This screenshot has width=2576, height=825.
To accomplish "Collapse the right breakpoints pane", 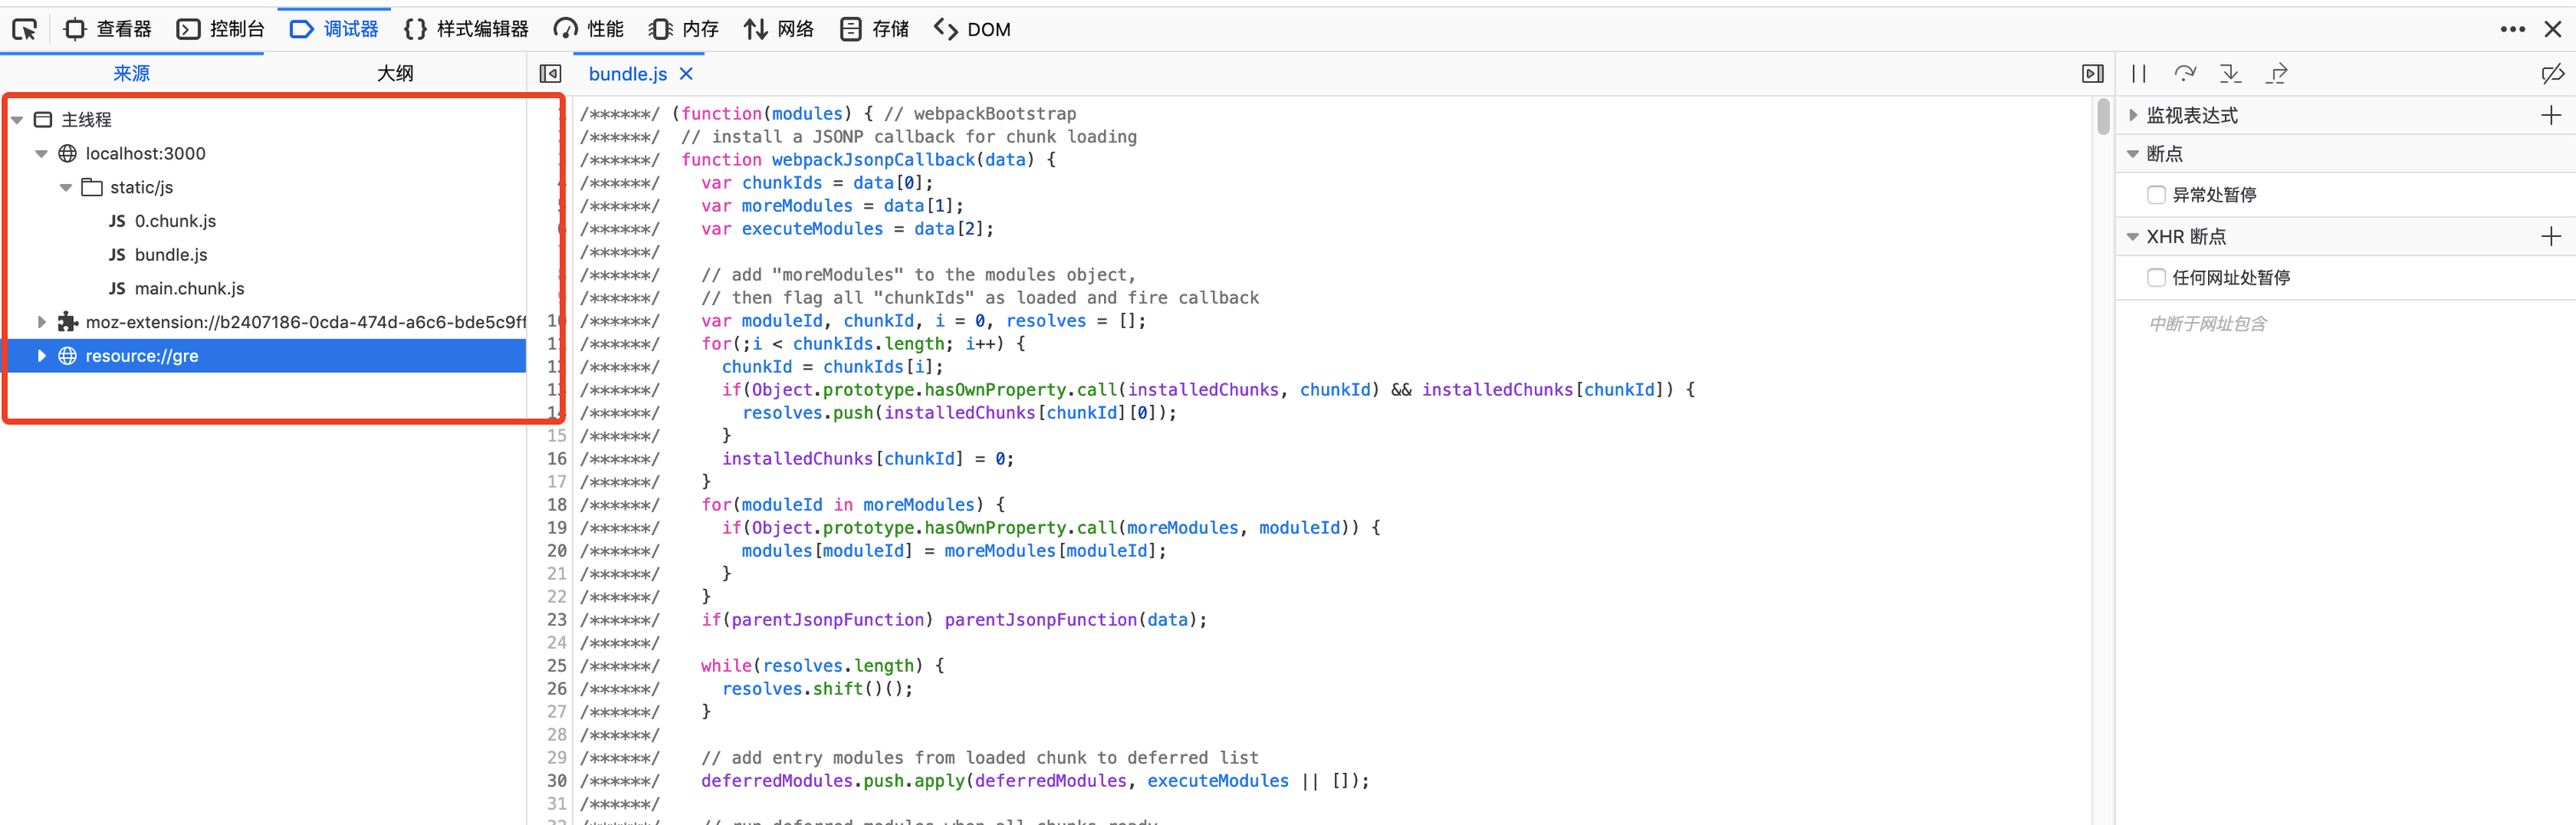I will point(2092,74).
